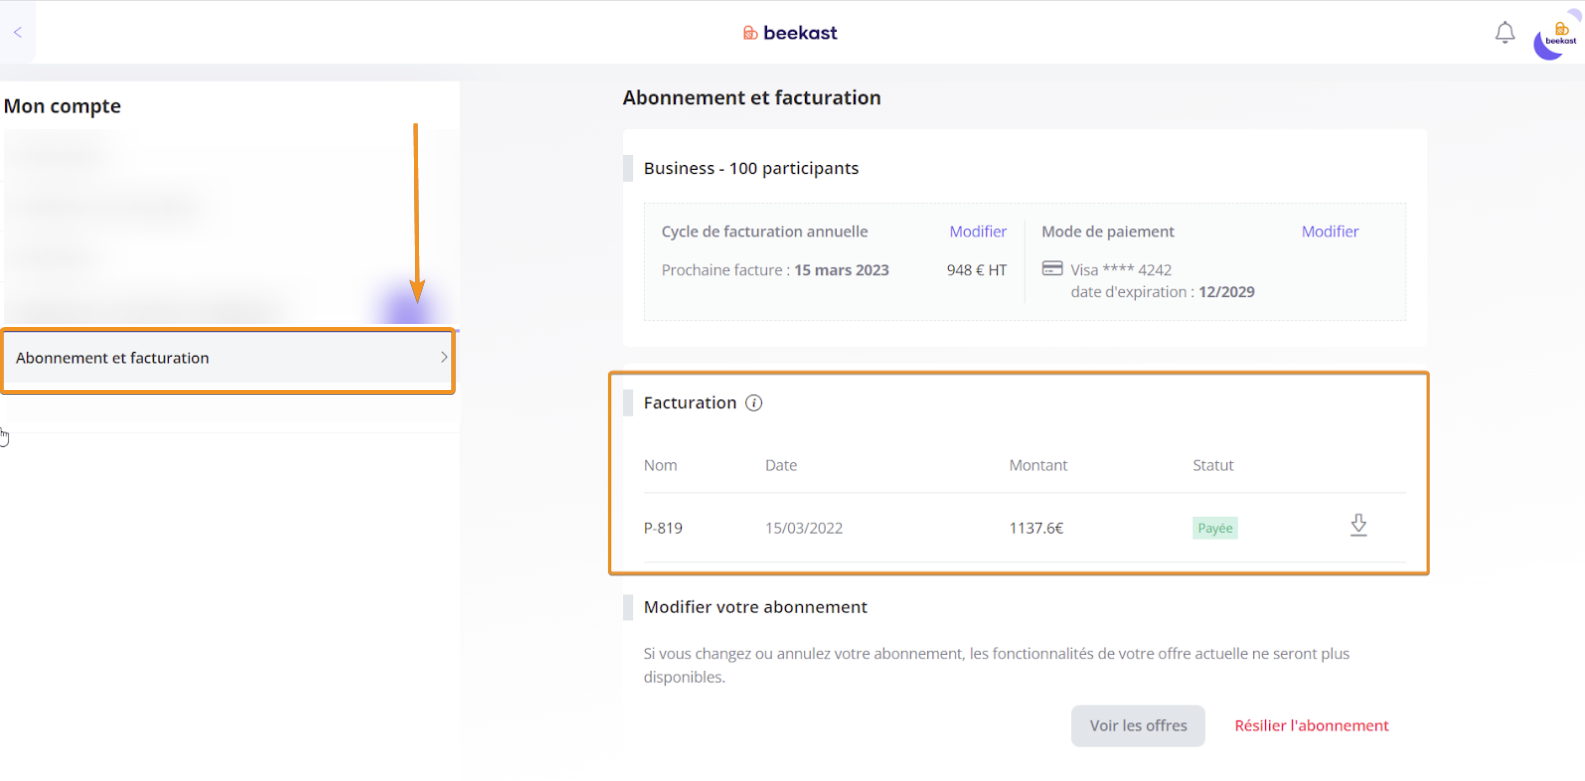
Task: Select Abonnement et facturation menu entry
Action: click(113, 358)
